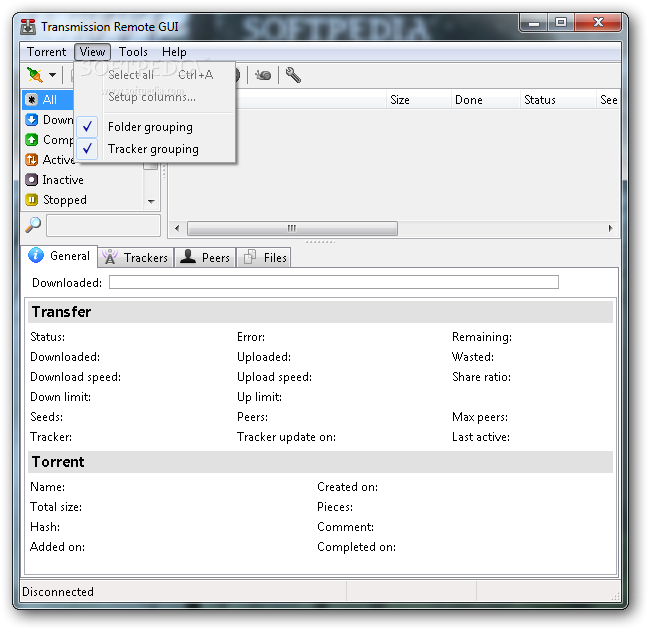The height and width of the screenshot is (630, 649).
Task: Click the Peers tab person icon
Action: tap(188, 257)
